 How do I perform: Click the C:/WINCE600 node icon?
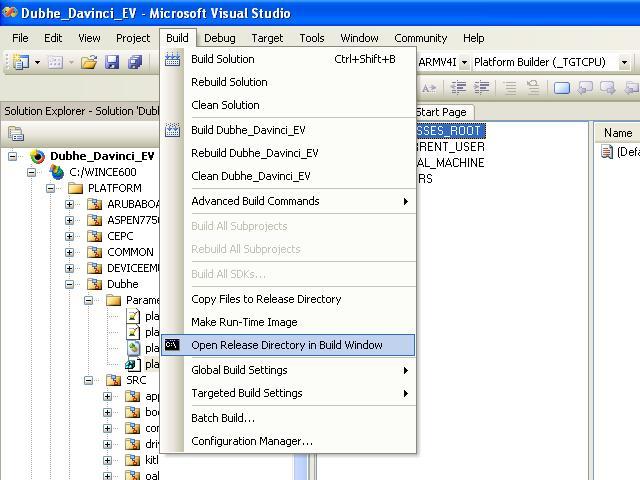click(x=57, y=172)
